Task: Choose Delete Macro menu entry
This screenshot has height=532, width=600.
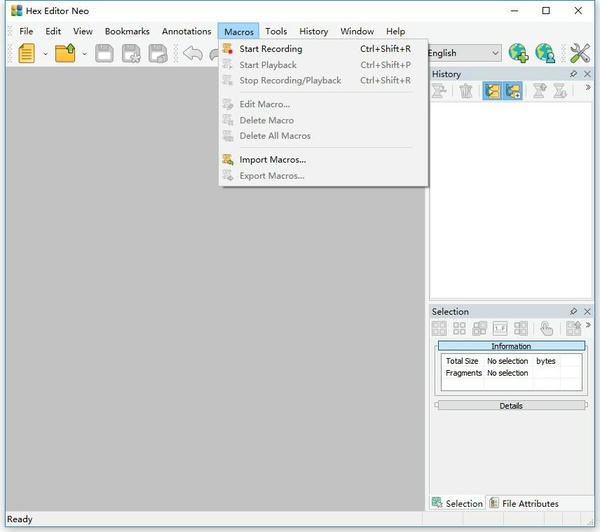Action: 323,120
